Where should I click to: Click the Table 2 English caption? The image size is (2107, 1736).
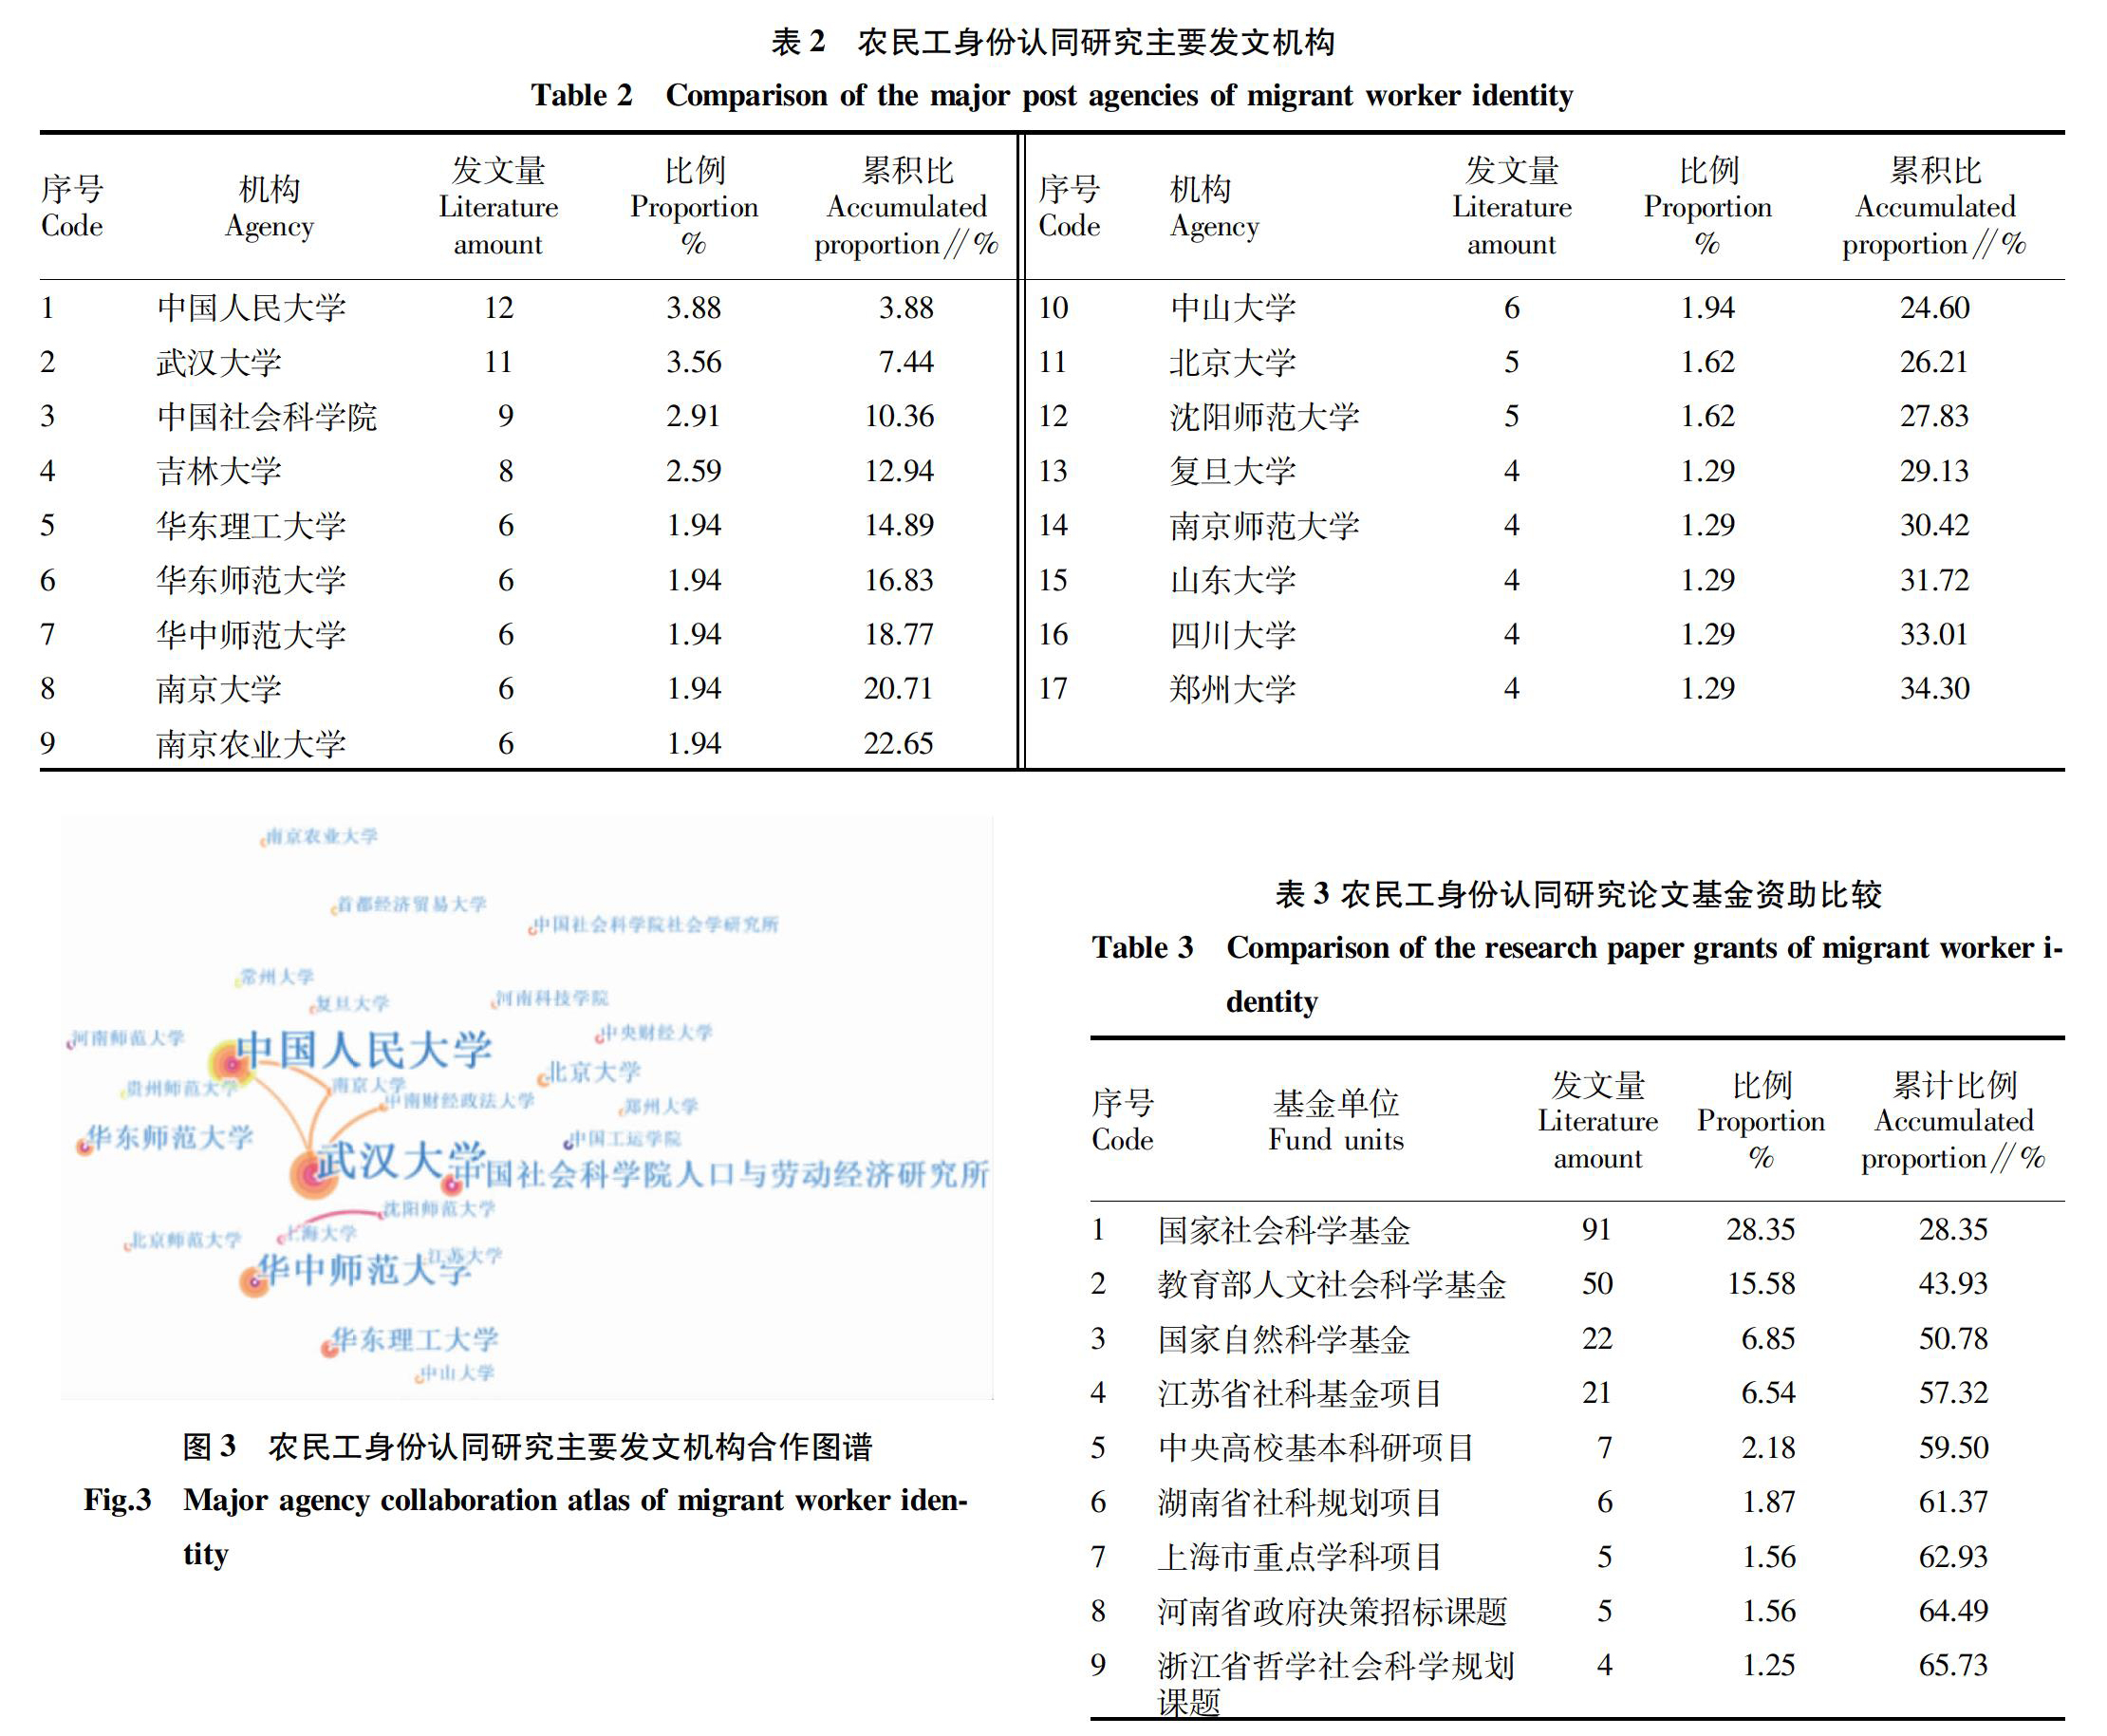[x=1051, y=95]
